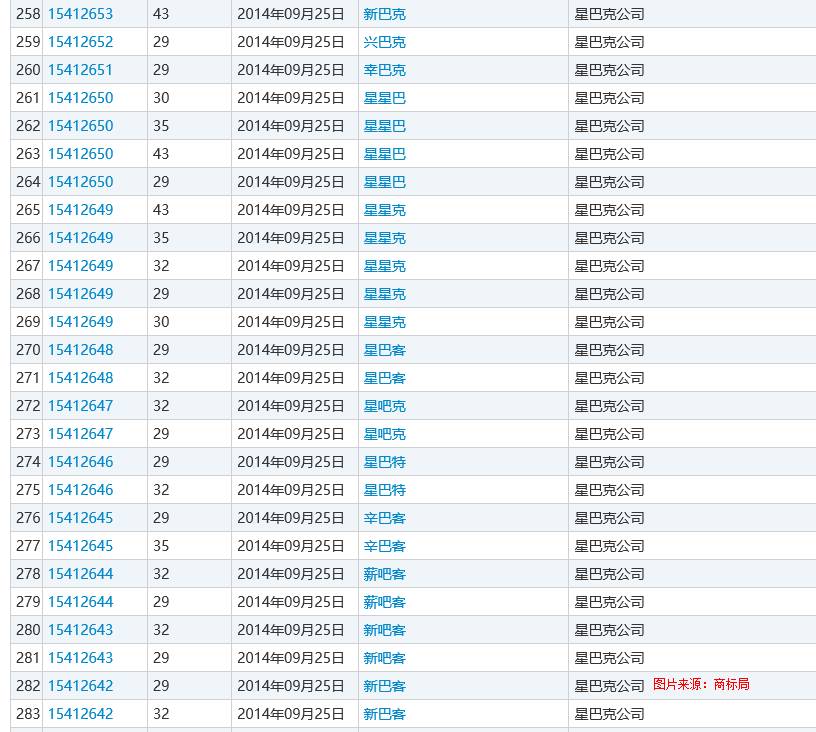
Task: Open application number 15412649 in row 269
Action: tap(80, 322)
